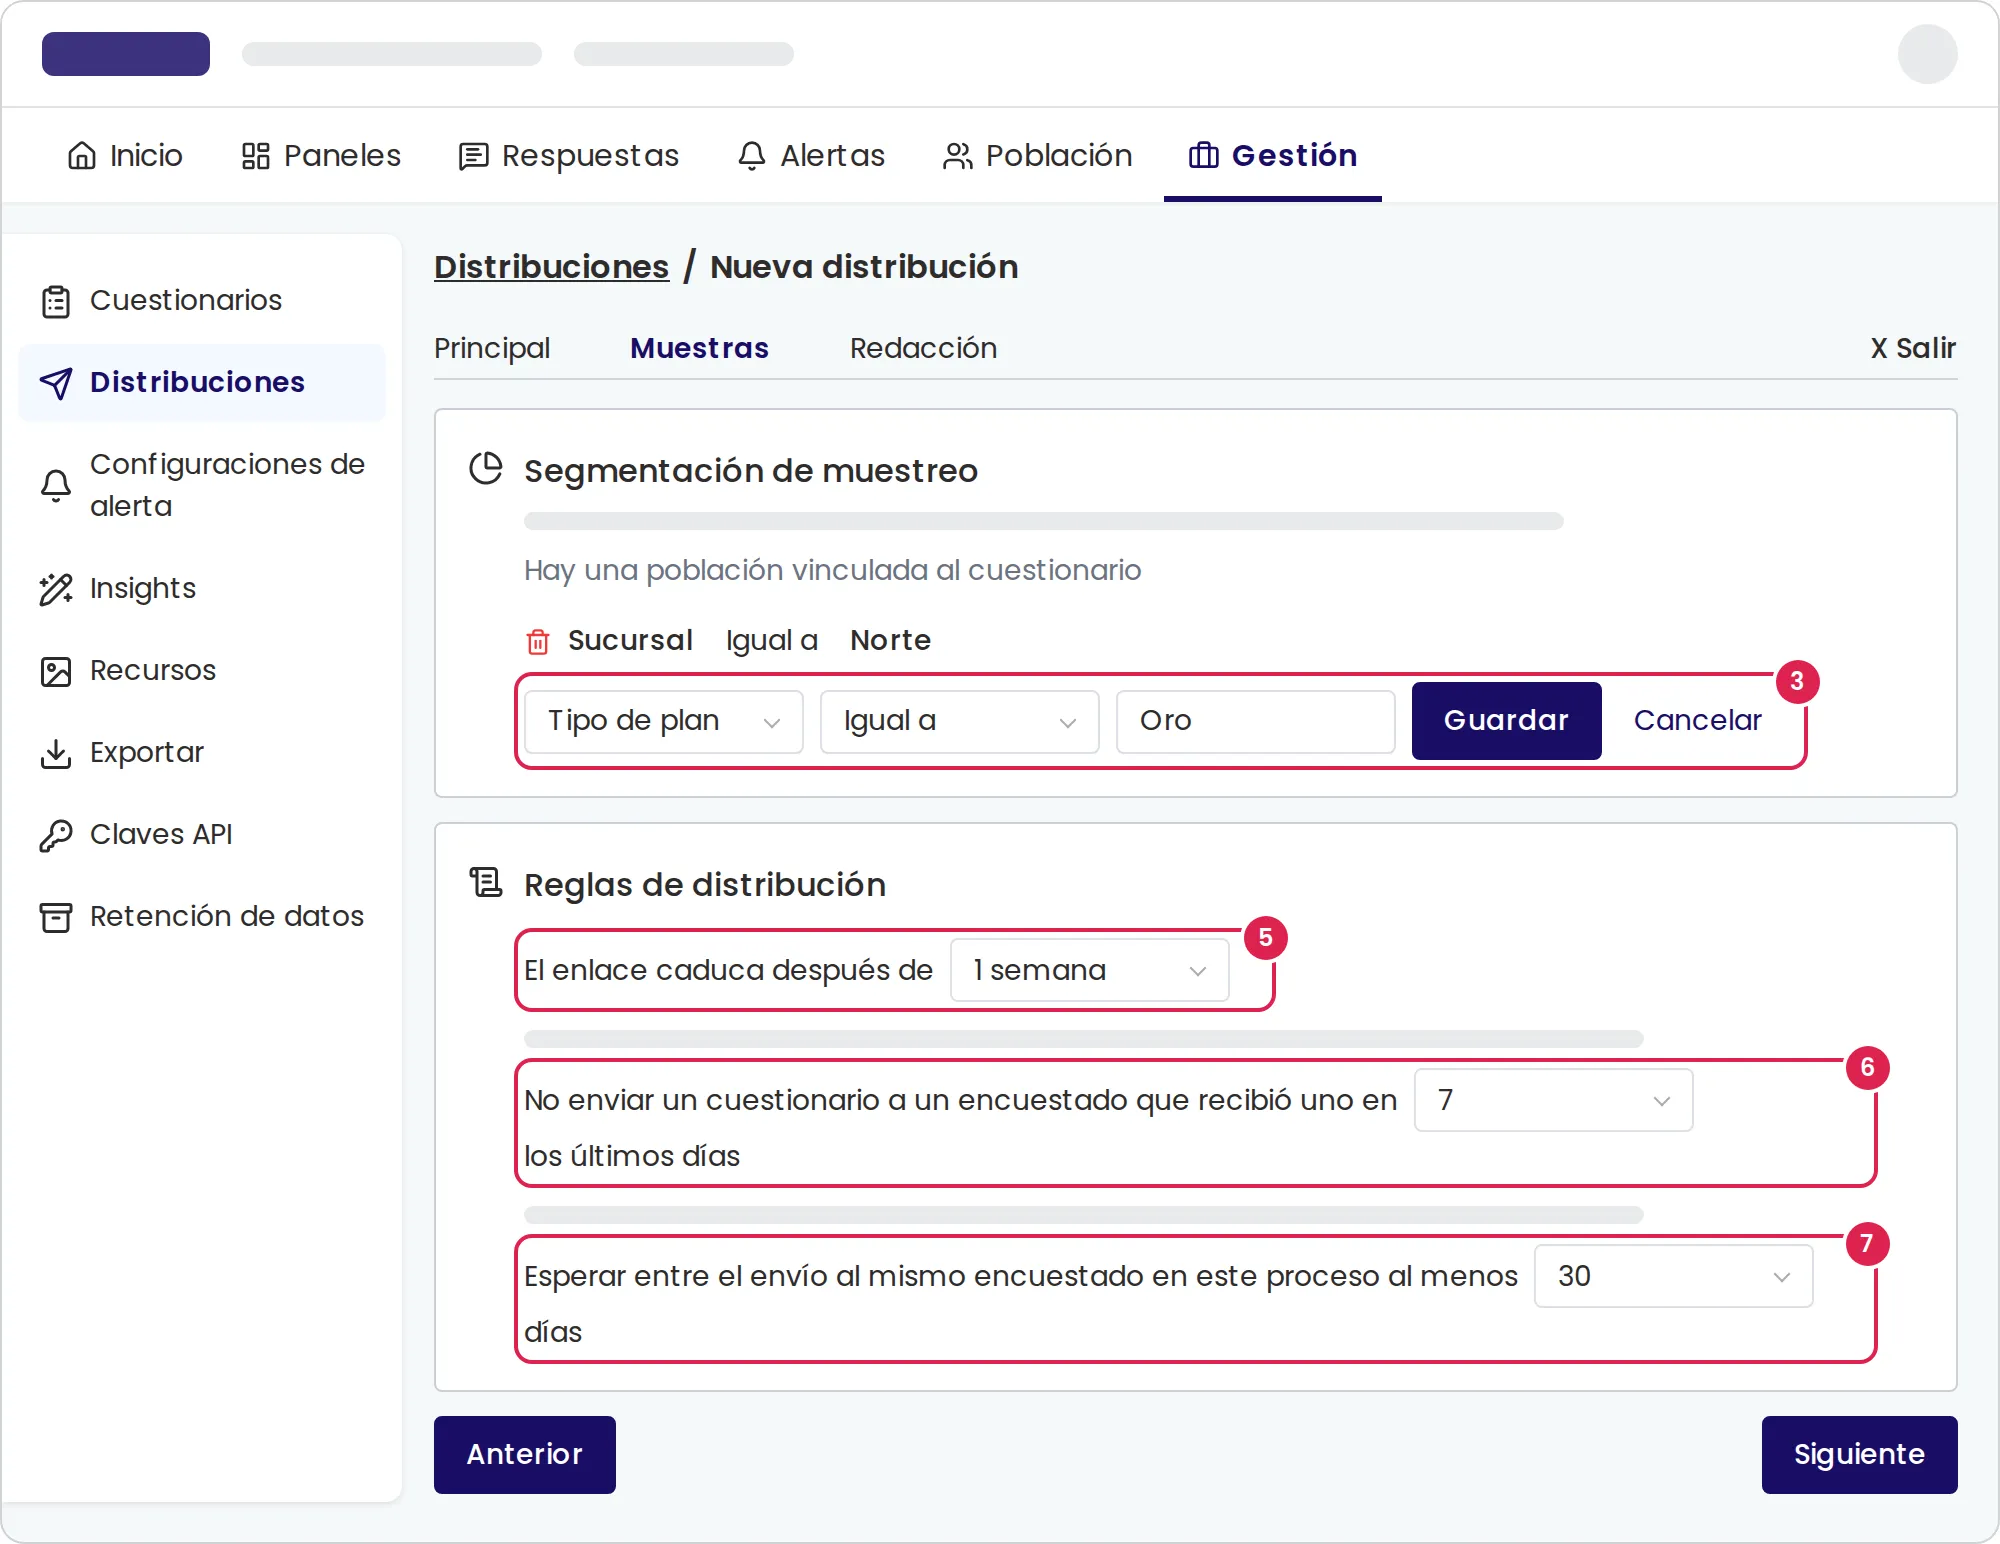The height and width of the screenshot is (1544, 2000).
Task: Click the Guardar button
Action: point(1507,721)
